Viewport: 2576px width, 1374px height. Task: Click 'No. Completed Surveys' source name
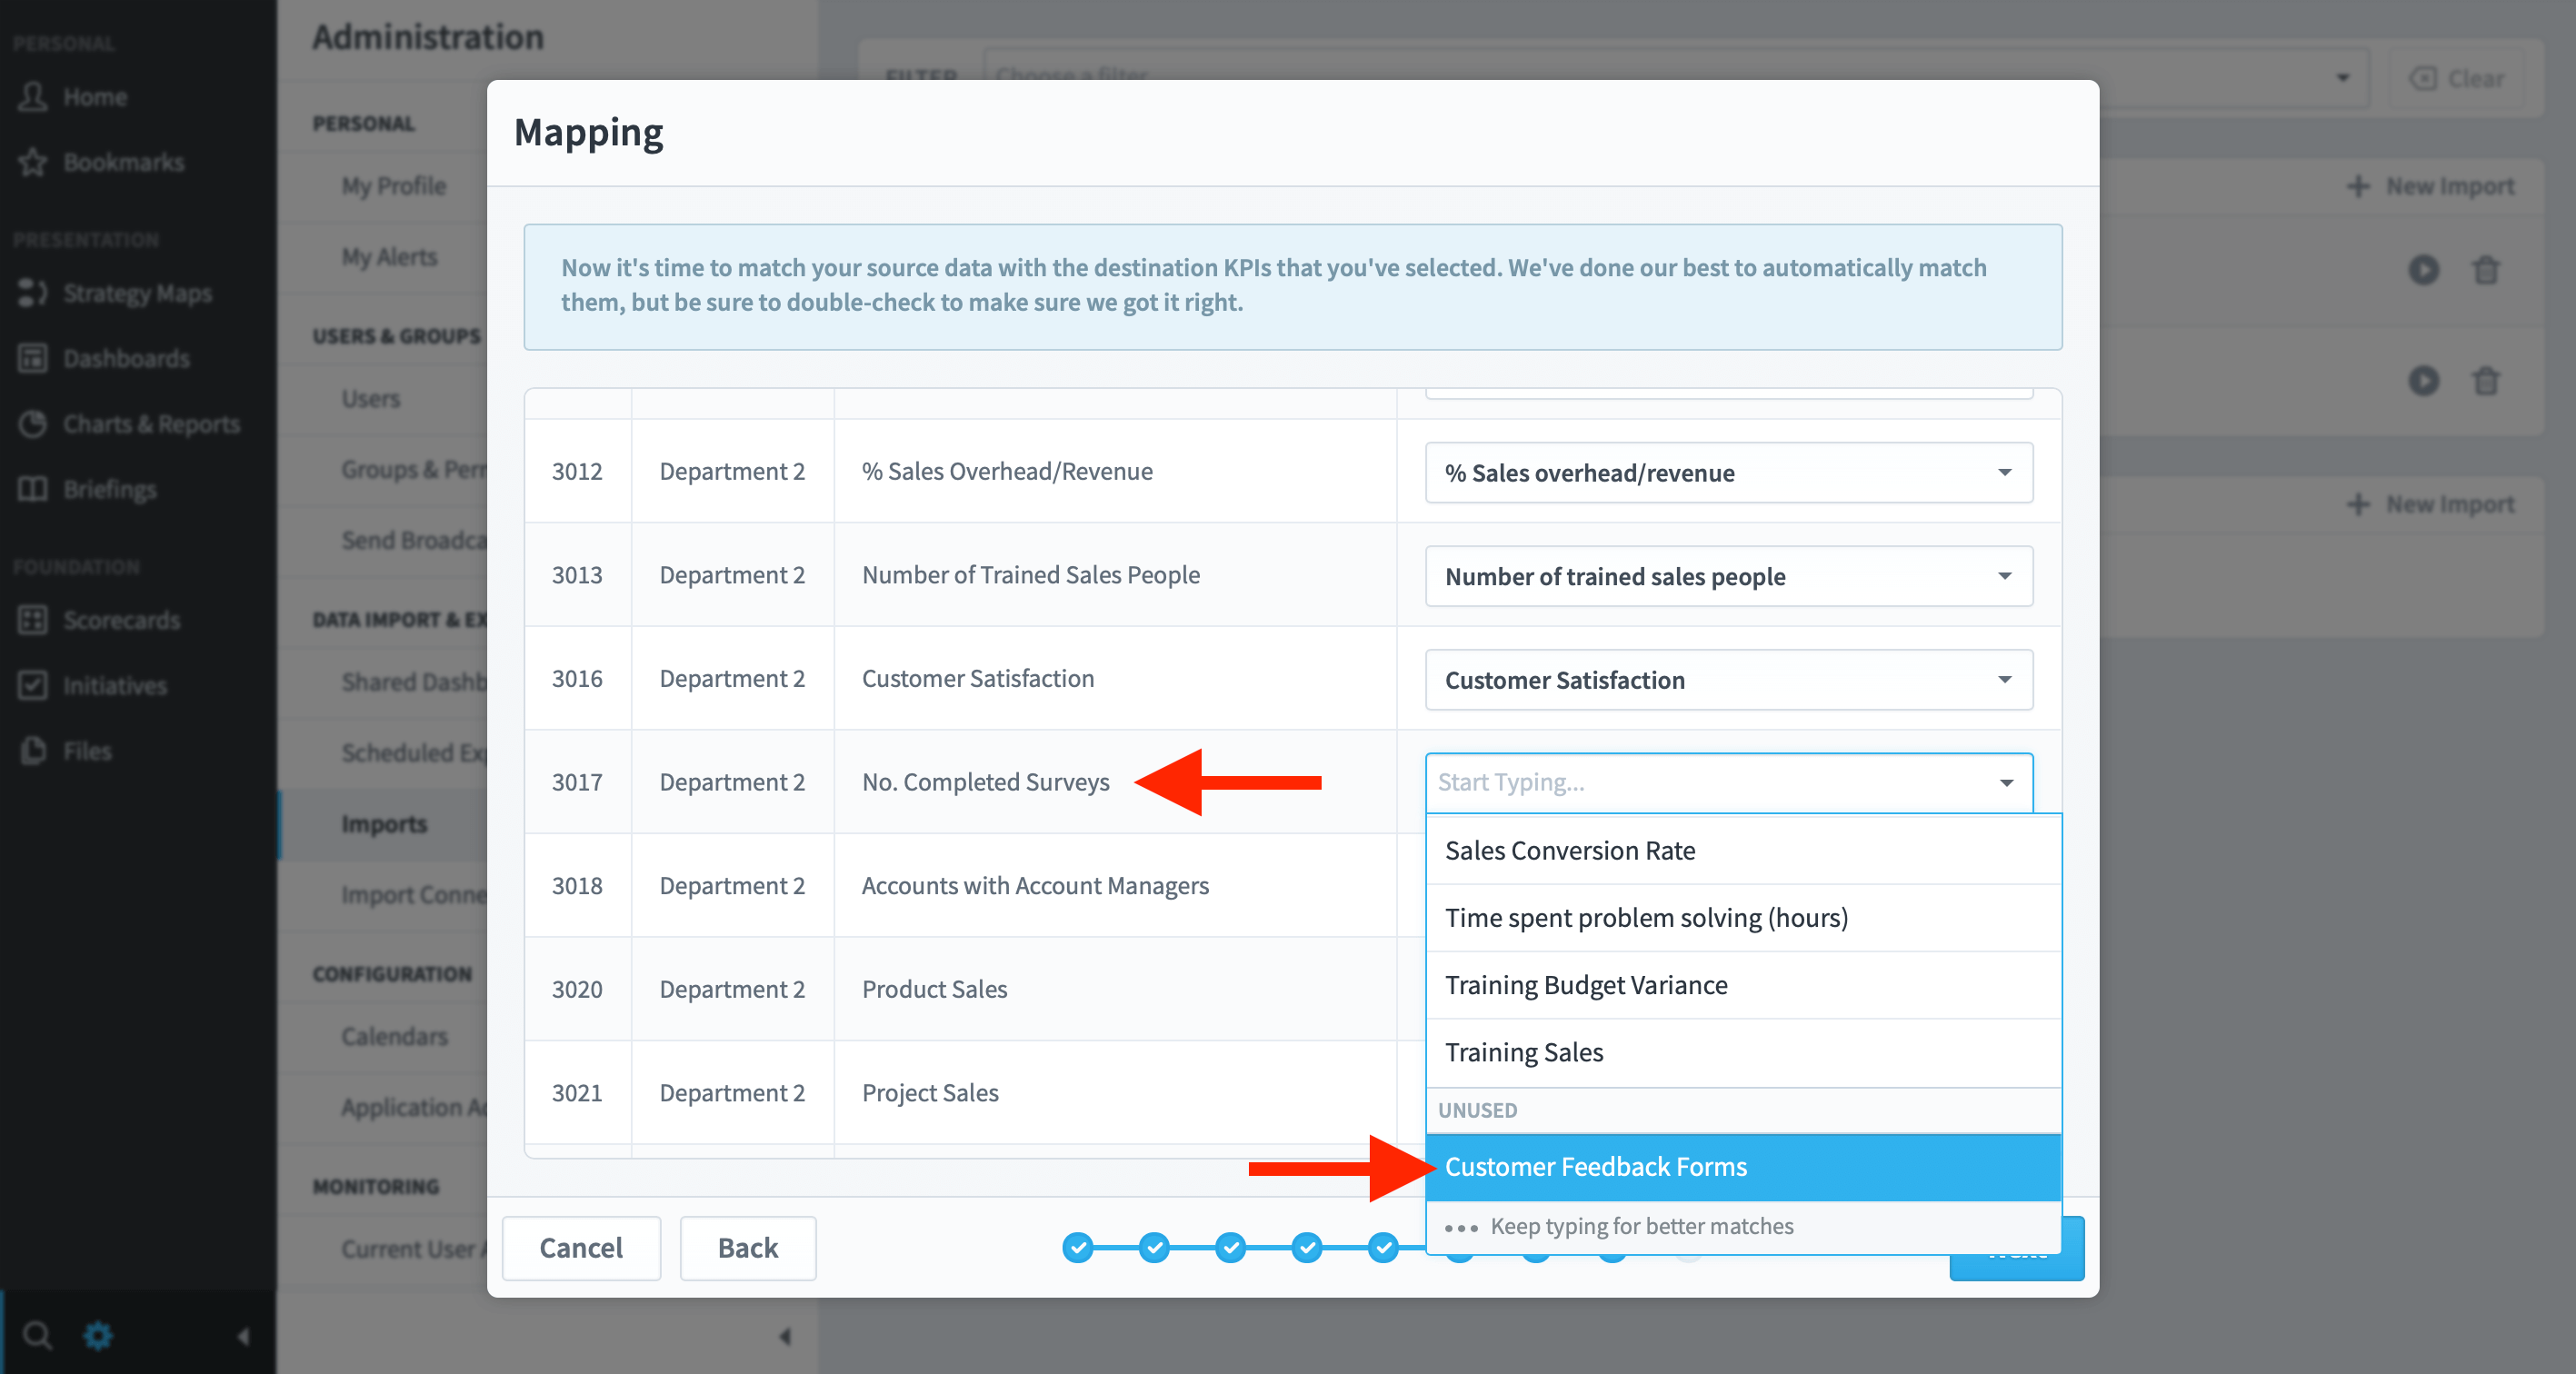point(986,782)
